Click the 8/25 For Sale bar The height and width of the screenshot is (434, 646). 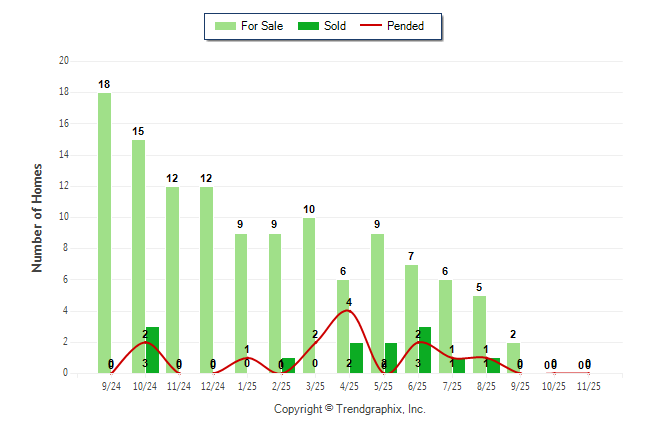(479, 334)
